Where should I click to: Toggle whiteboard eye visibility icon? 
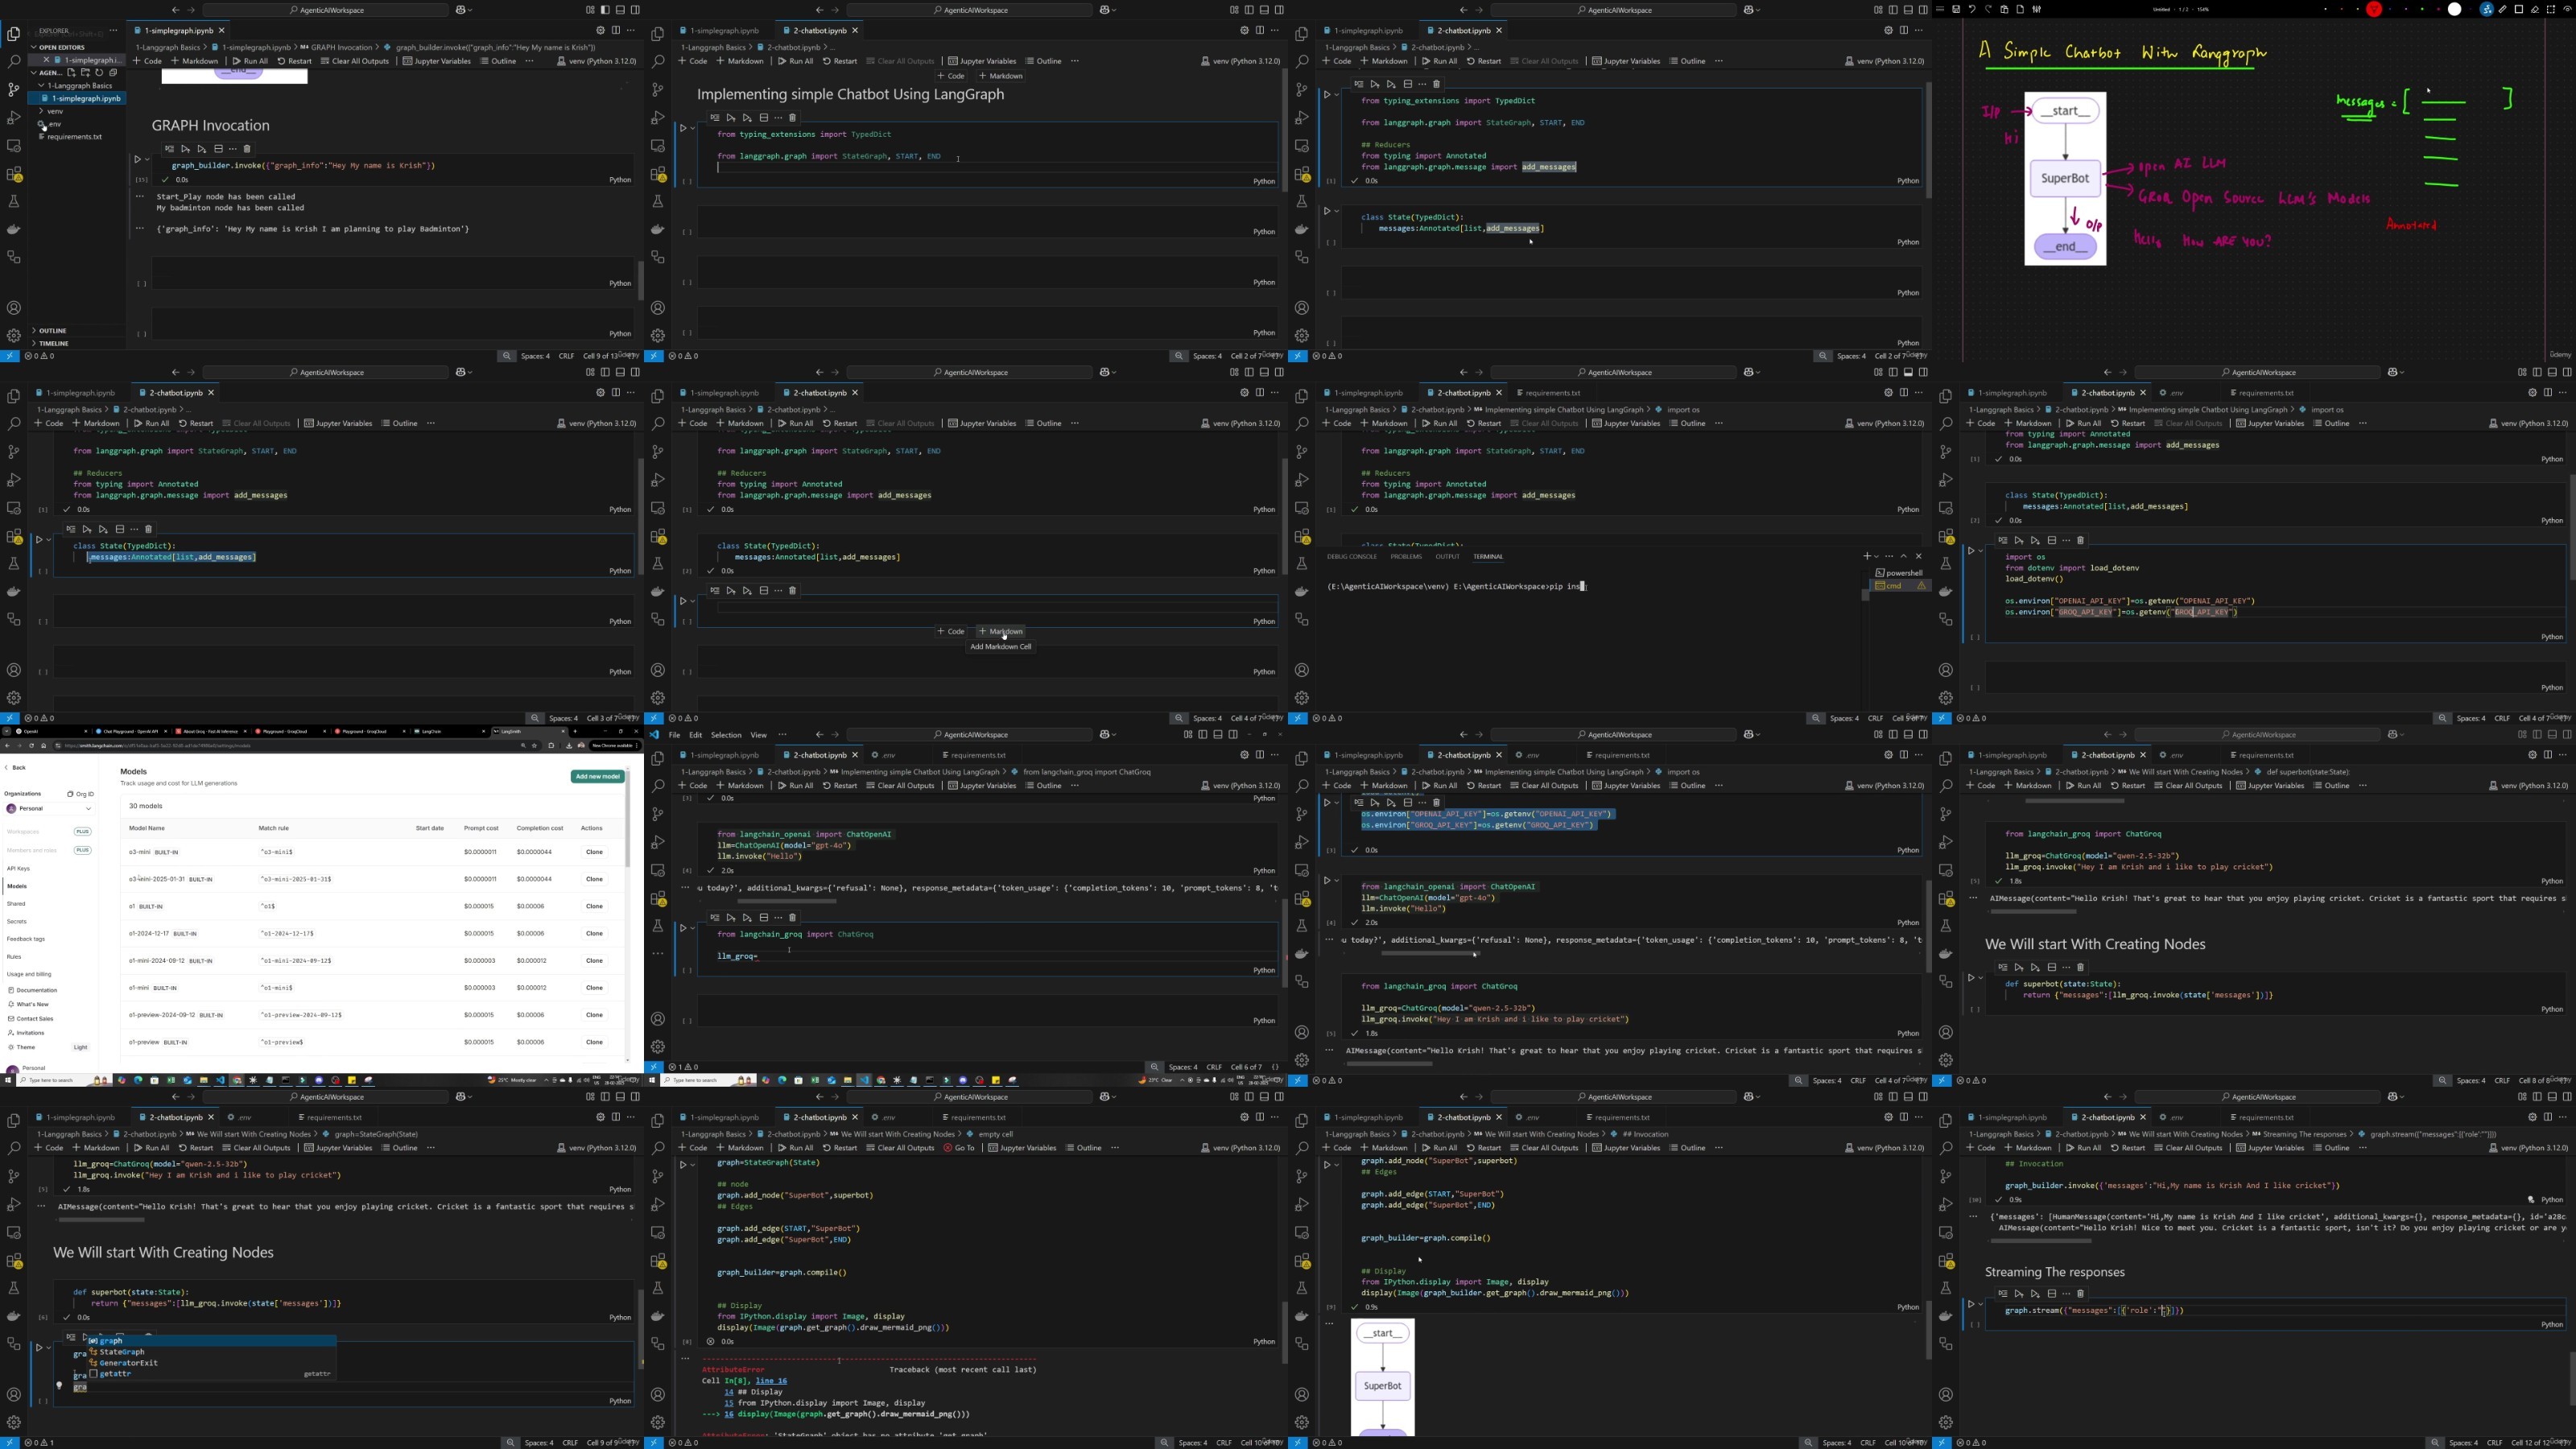point(2568,9)
